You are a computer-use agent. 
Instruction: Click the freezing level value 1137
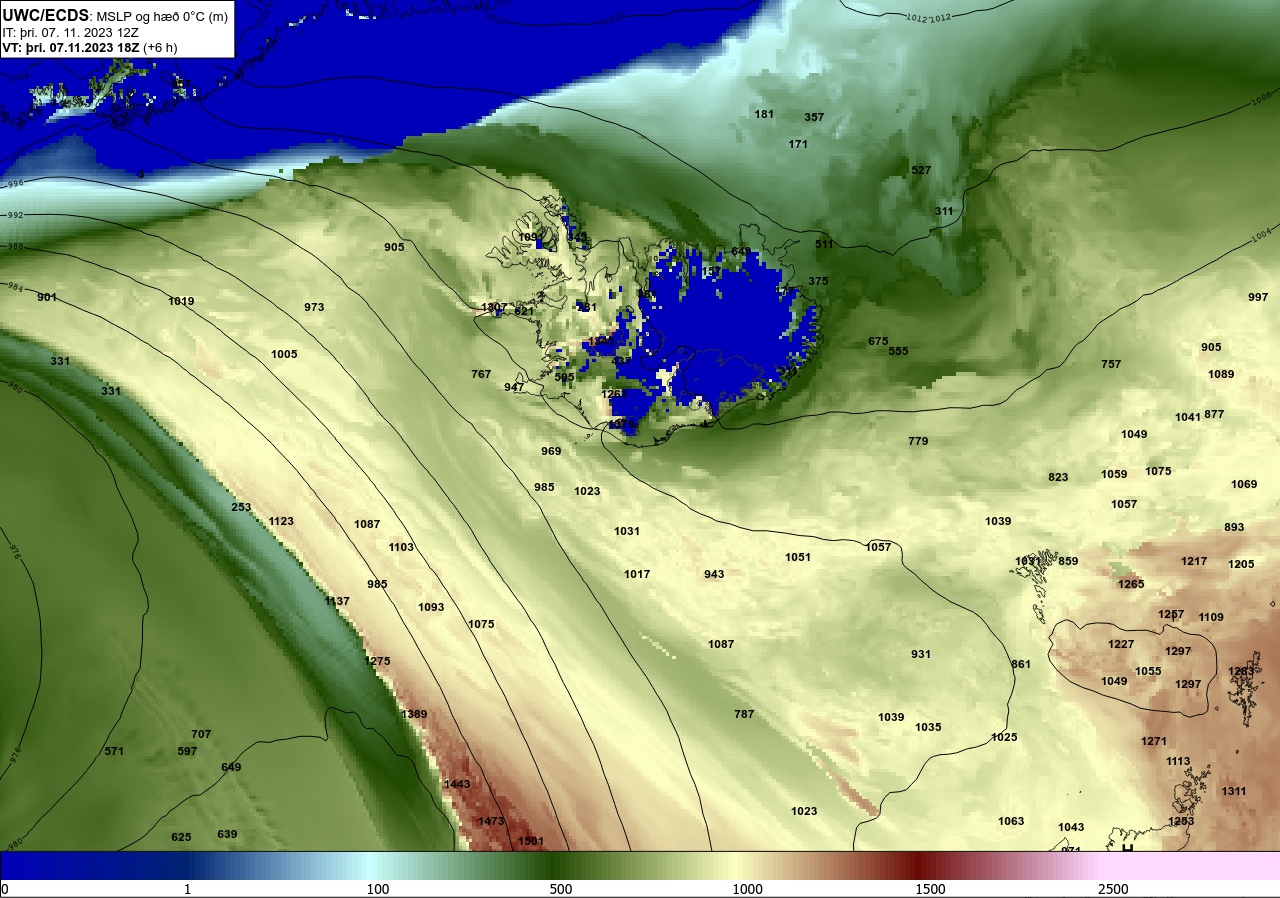[x=337, y=601]
